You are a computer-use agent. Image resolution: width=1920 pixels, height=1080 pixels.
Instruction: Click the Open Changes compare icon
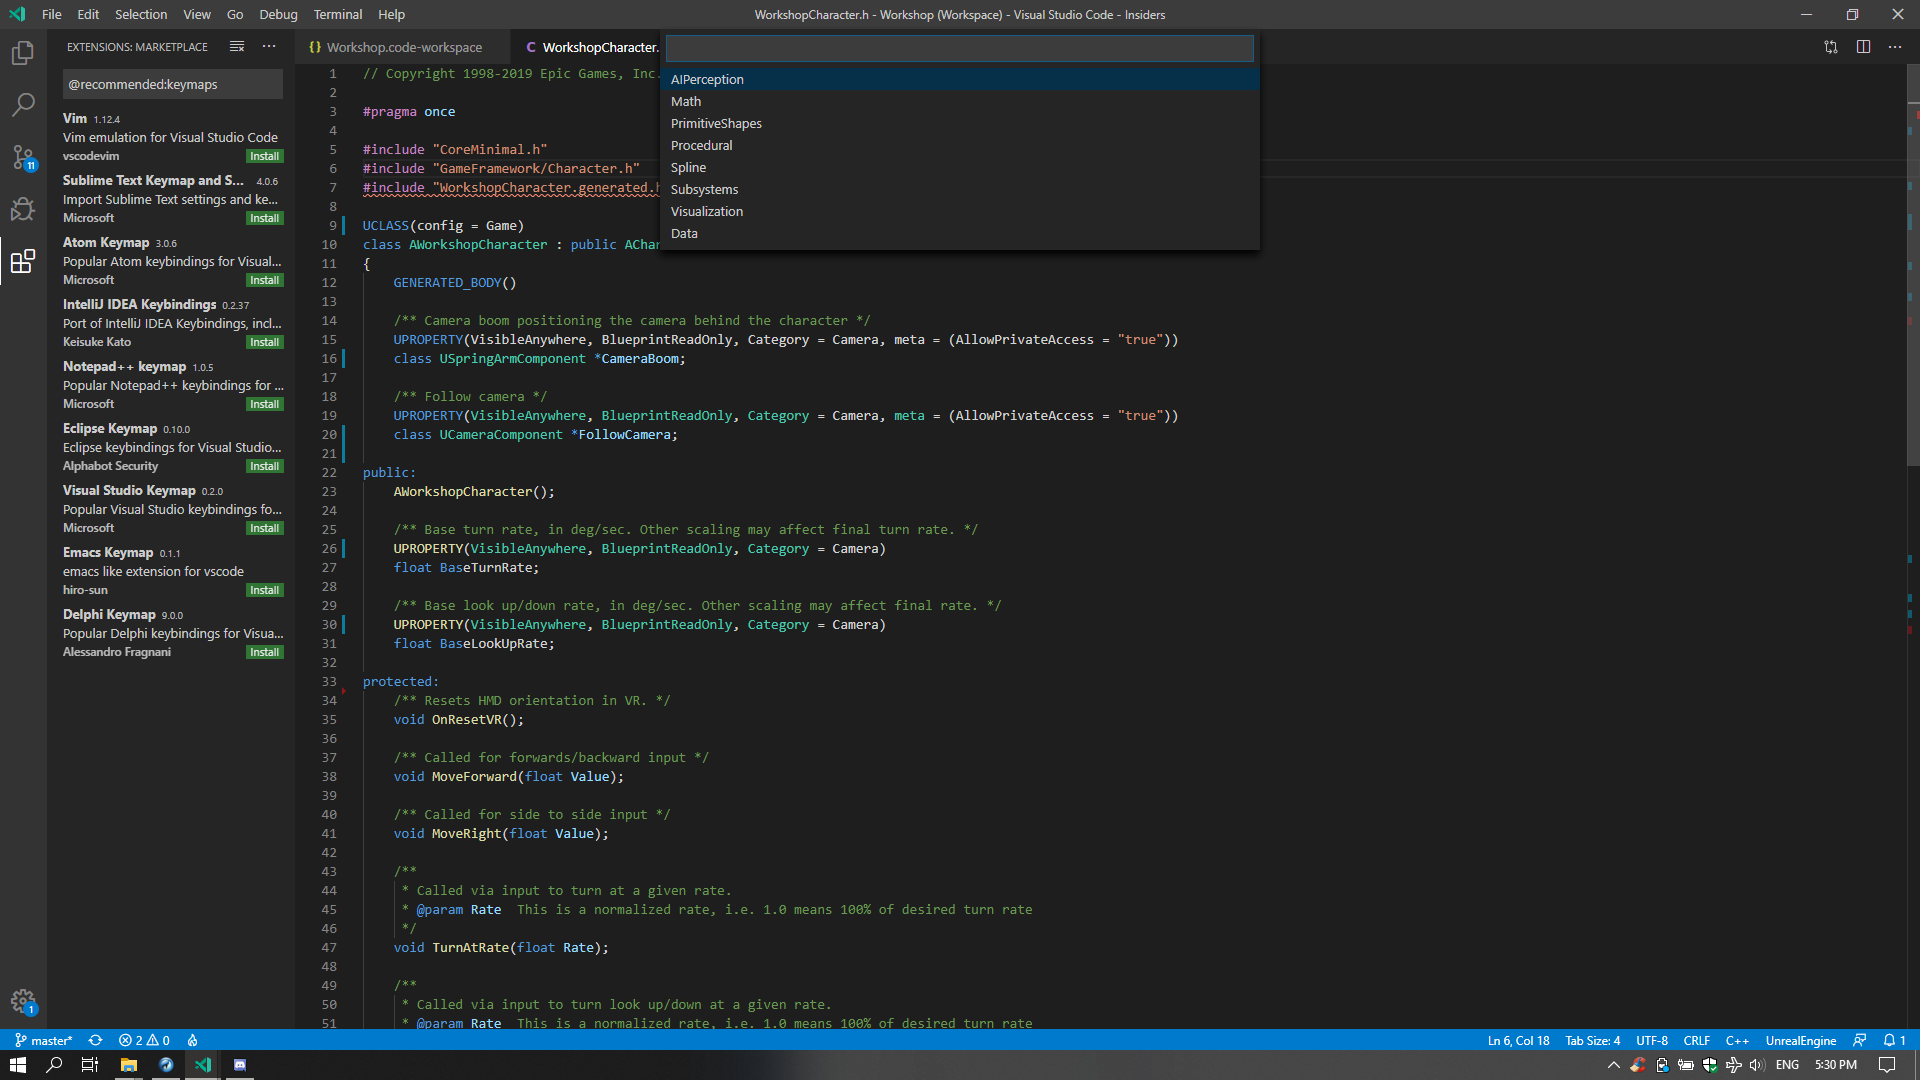(x=1830, y=47)
